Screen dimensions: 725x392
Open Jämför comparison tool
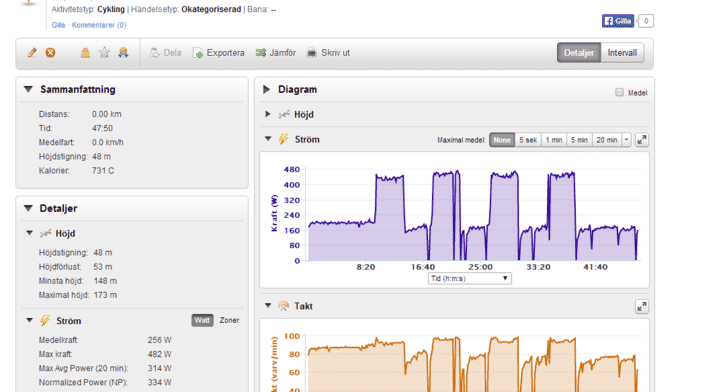[276, 53]
